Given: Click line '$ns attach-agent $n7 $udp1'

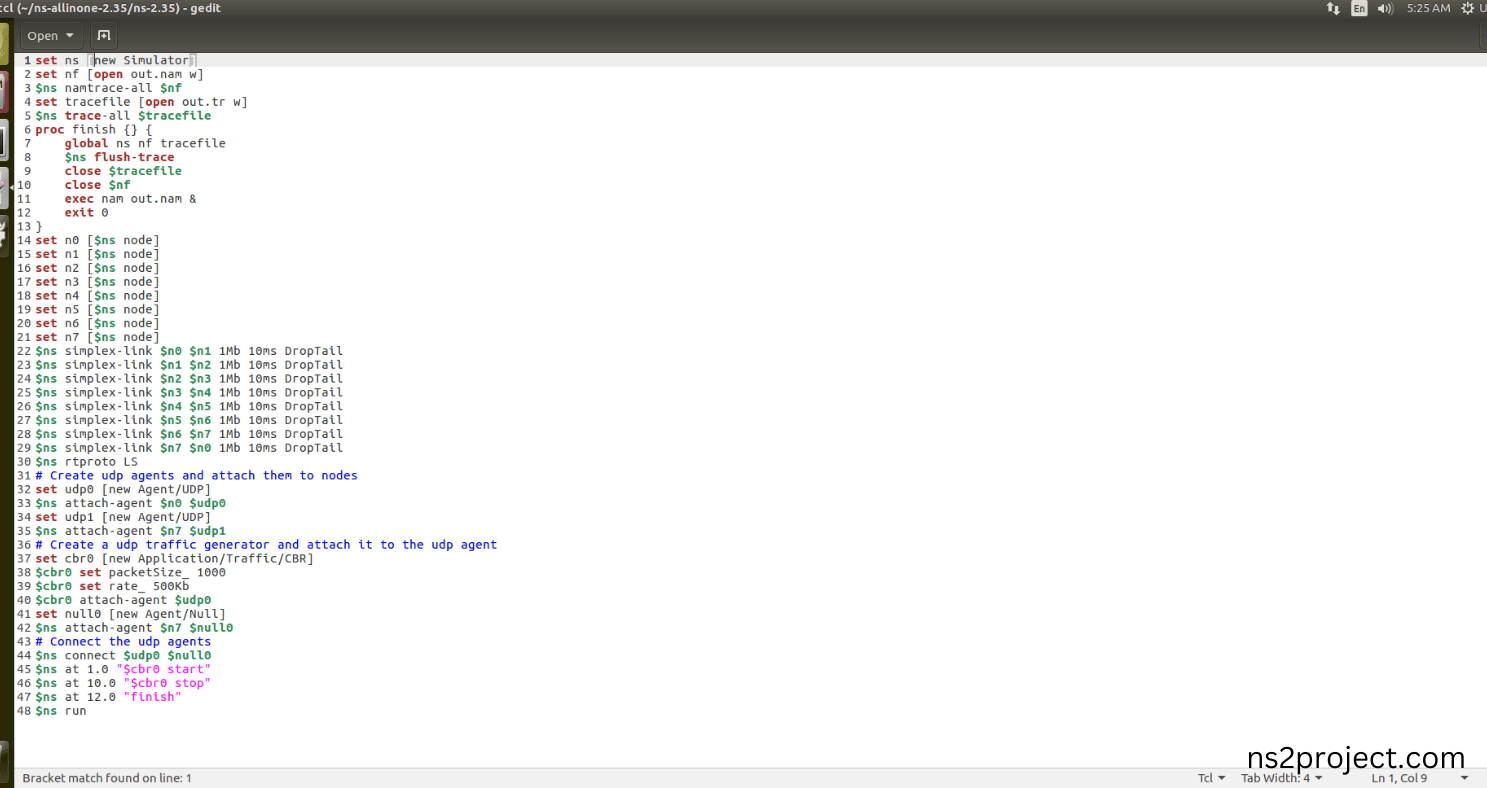Looking at the screenshot, I should click(x=130, y=531).
